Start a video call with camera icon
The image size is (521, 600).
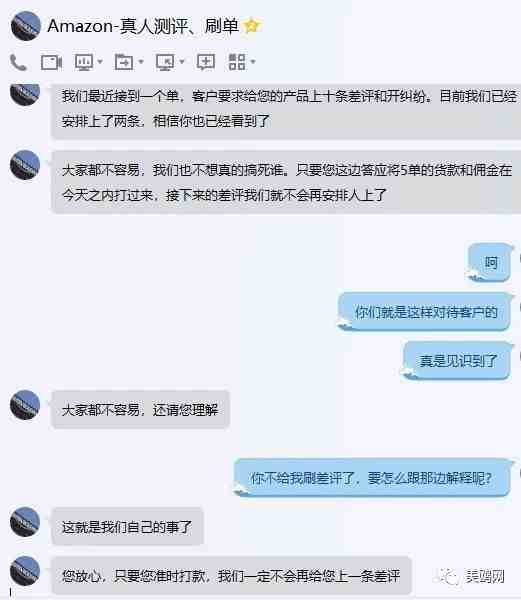[x=51, y=62]
